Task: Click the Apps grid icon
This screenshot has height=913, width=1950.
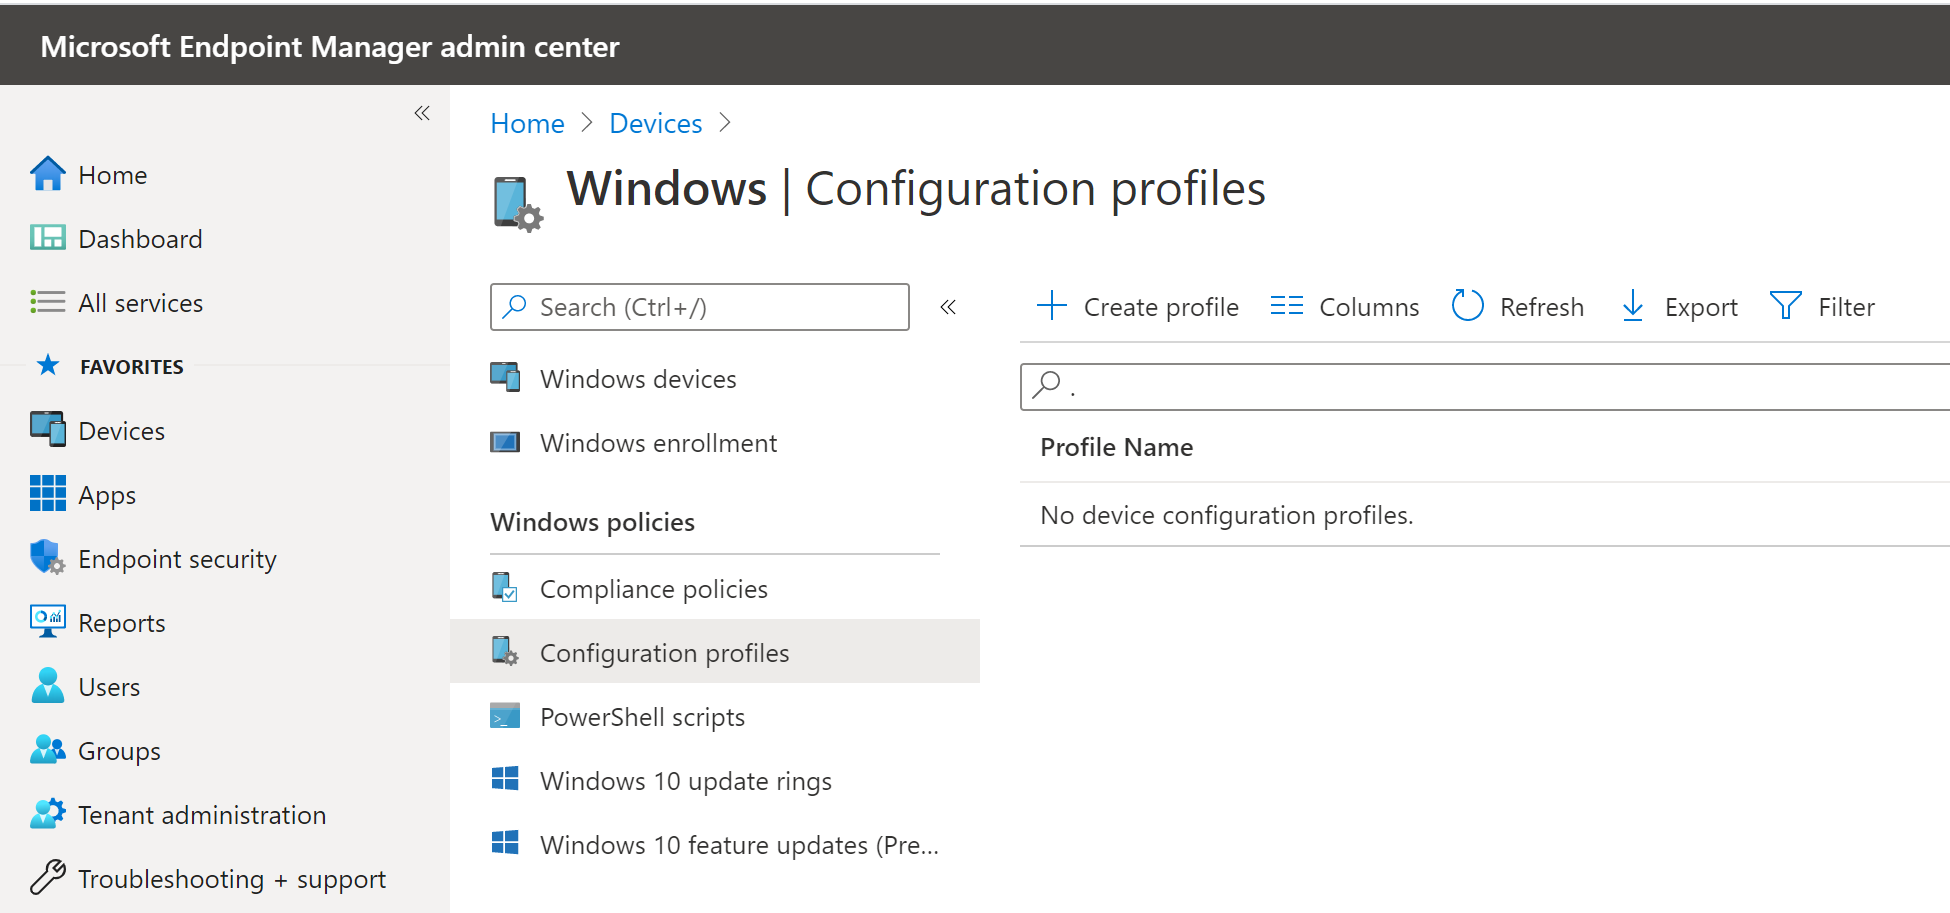Action: coord(47,494)
